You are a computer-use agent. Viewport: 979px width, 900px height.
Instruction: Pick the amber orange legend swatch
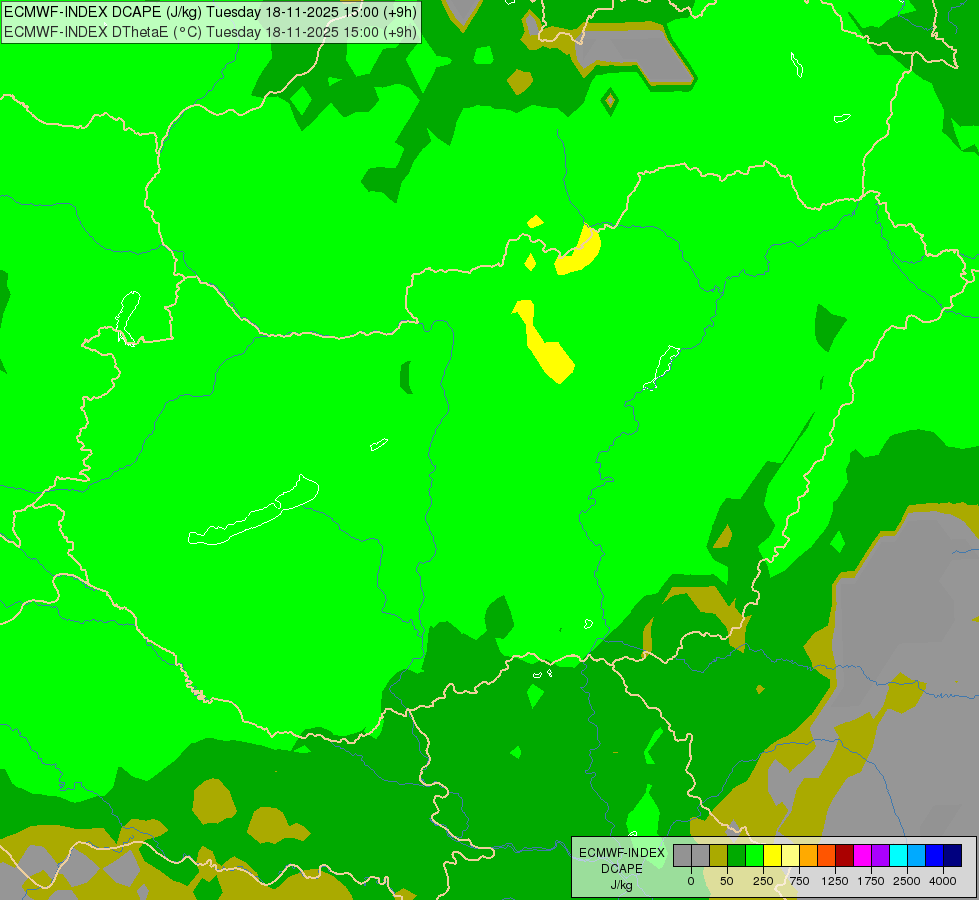pos(809,855)
